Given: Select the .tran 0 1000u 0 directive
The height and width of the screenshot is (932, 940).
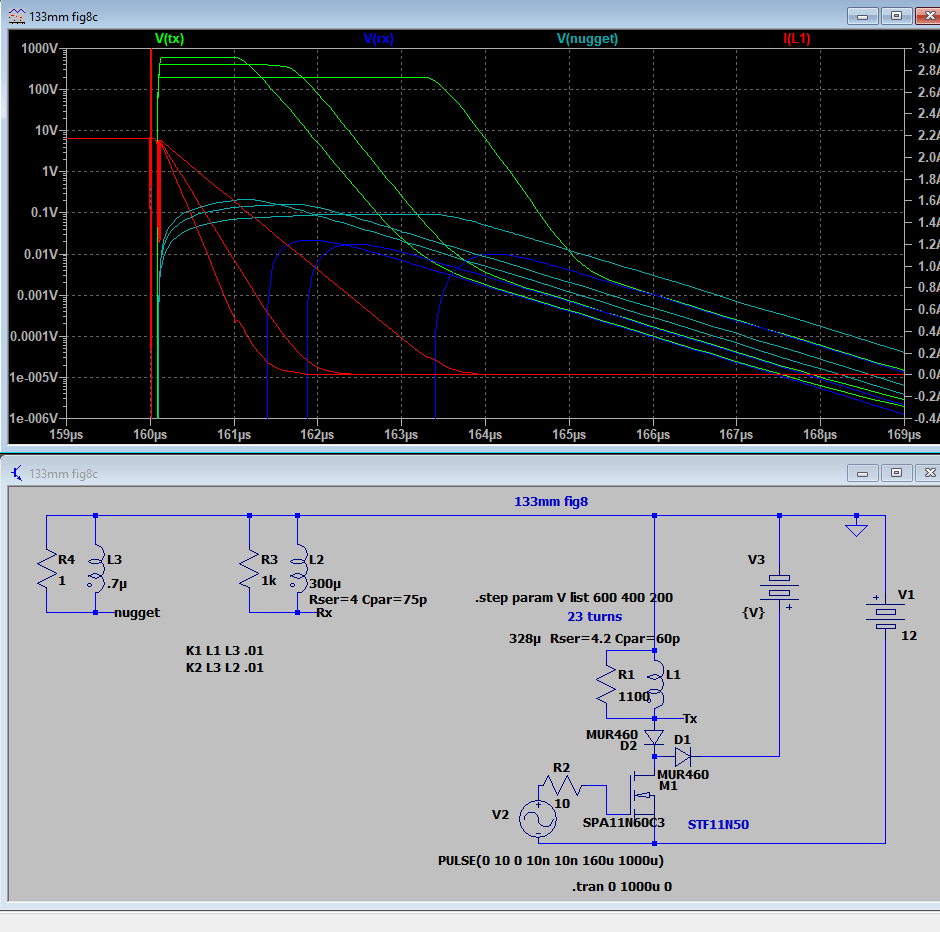Looking at the screenshot, I should click(621, 887).
